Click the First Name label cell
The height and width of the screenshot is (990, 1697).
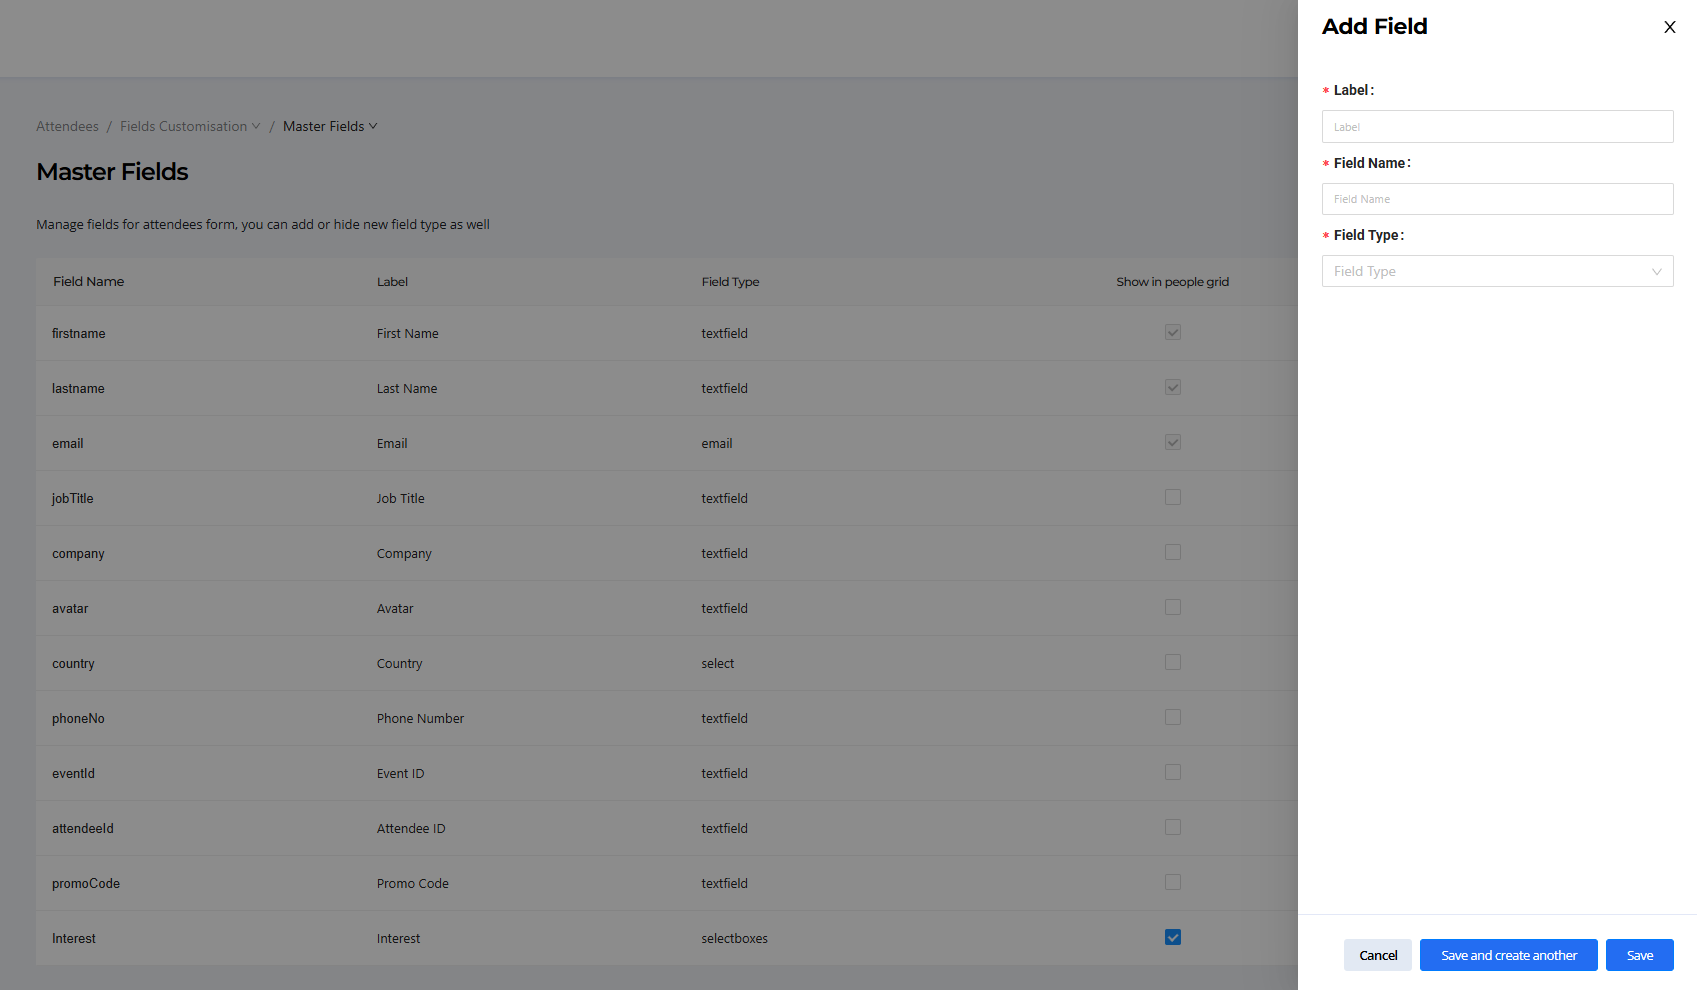(x=407, y=334)
